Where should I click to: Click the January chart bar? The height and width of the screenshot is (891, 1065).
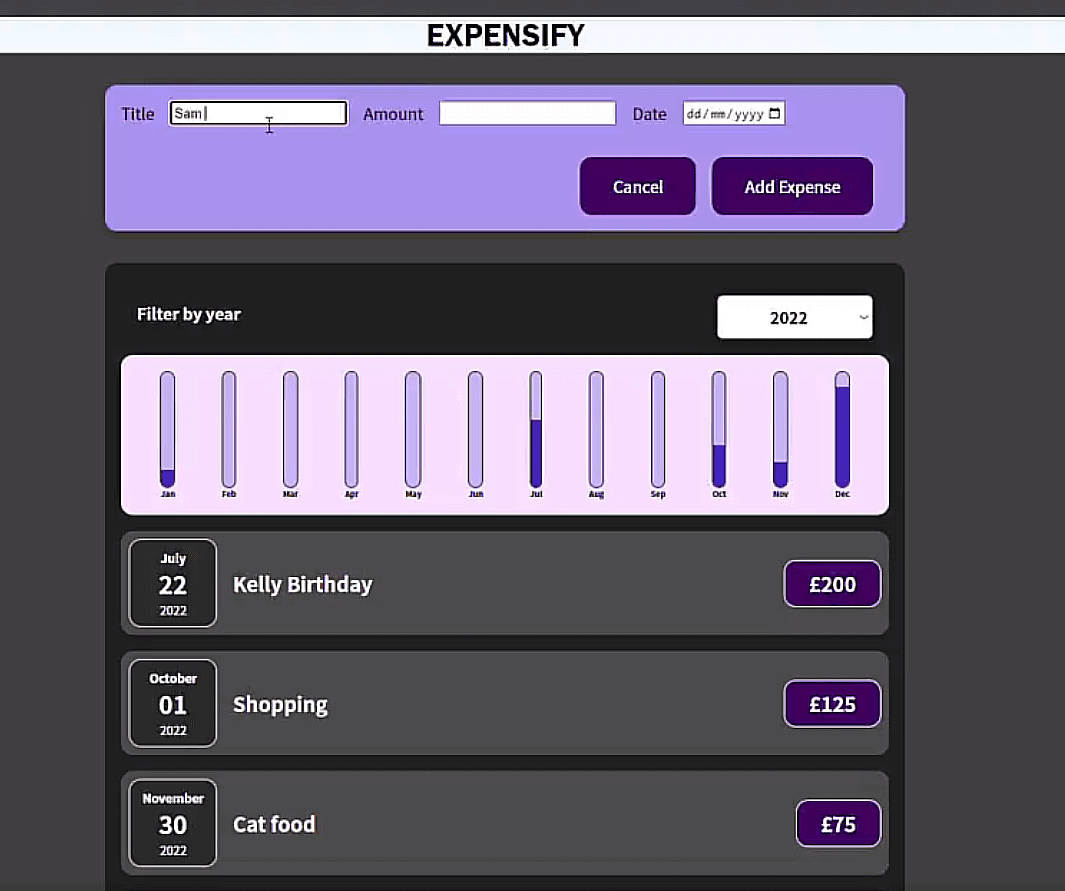coord(167,430)
